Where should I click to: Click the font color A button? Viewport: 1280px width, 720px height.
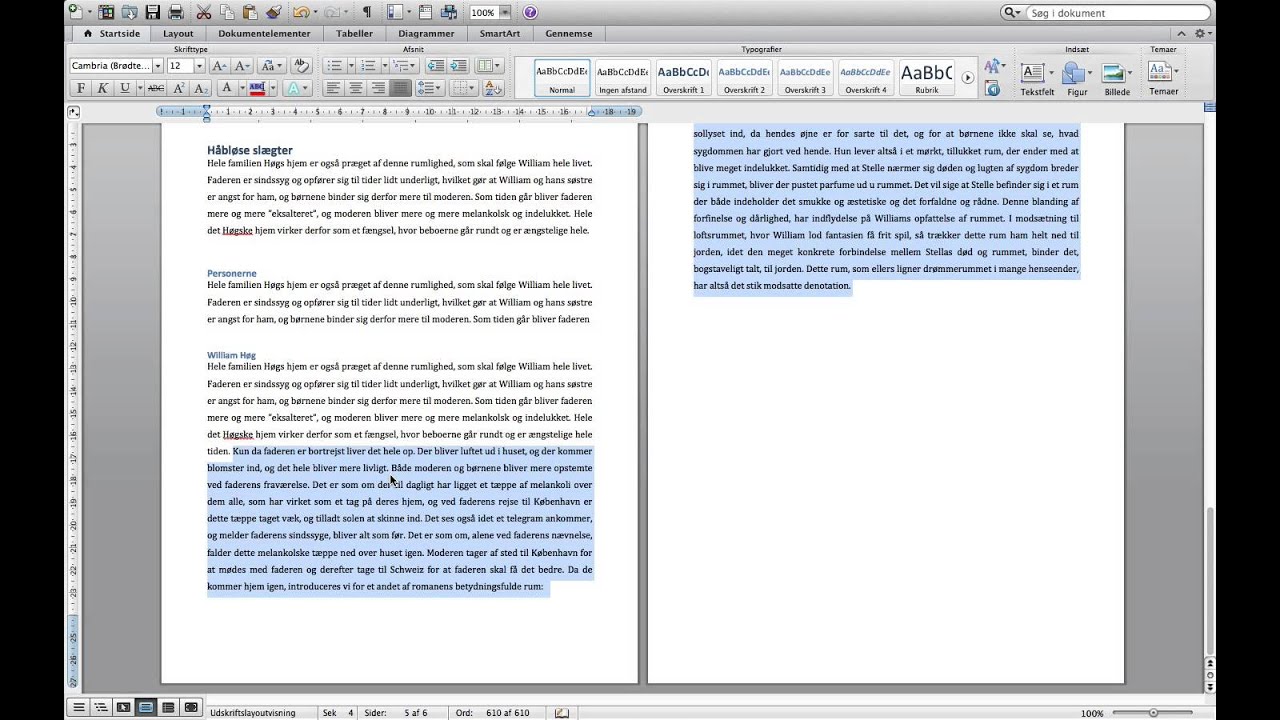[227, 88]
